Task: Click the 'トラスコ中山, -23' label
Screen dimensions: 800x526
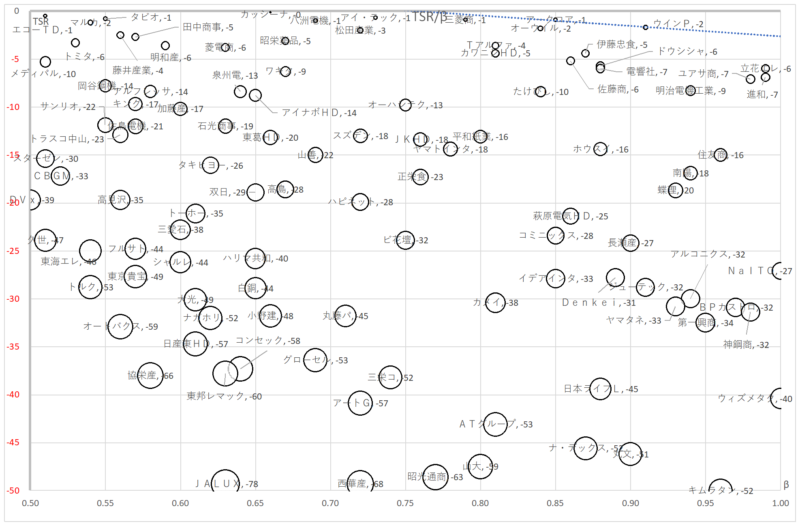Action: click(x=67, y=139)
